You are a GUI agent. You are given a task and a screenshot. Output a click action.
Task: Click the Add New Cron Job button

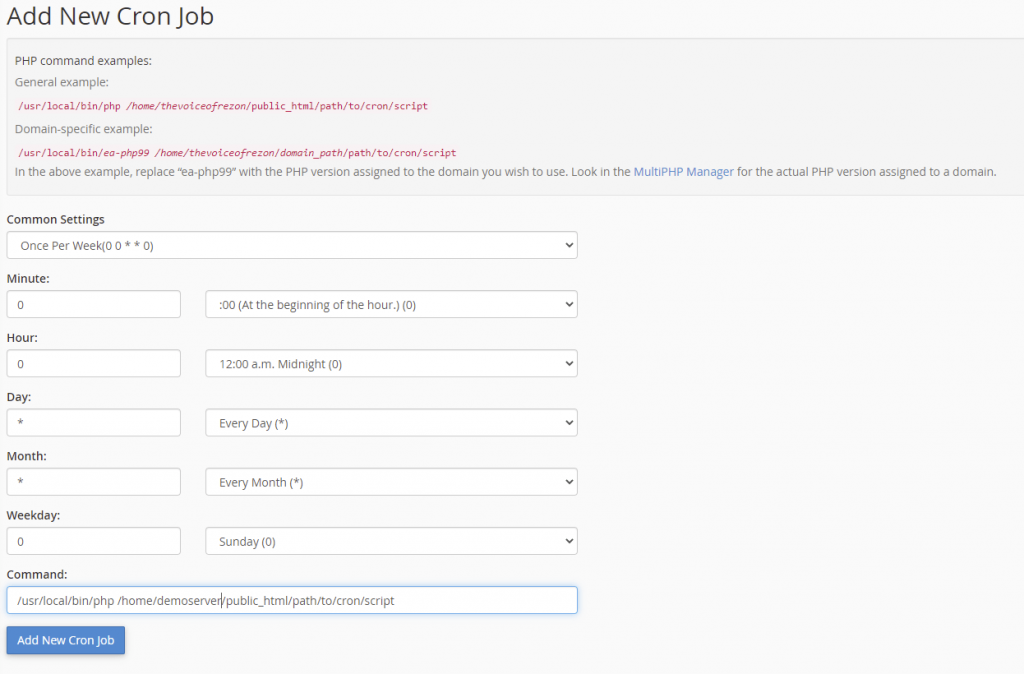click(x=65, y=640)
